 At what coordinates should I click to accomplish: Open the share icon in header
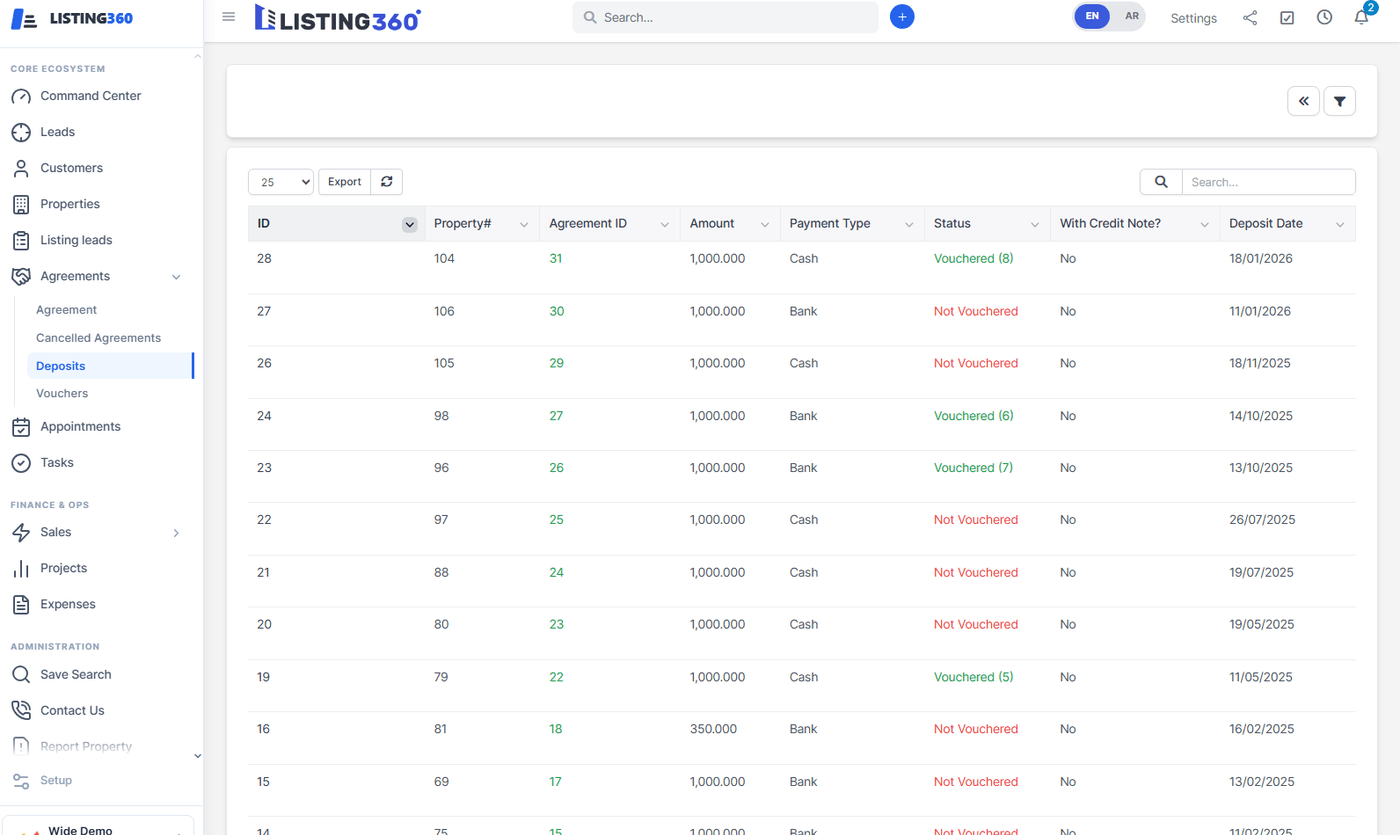click(x=1250, y=18)
